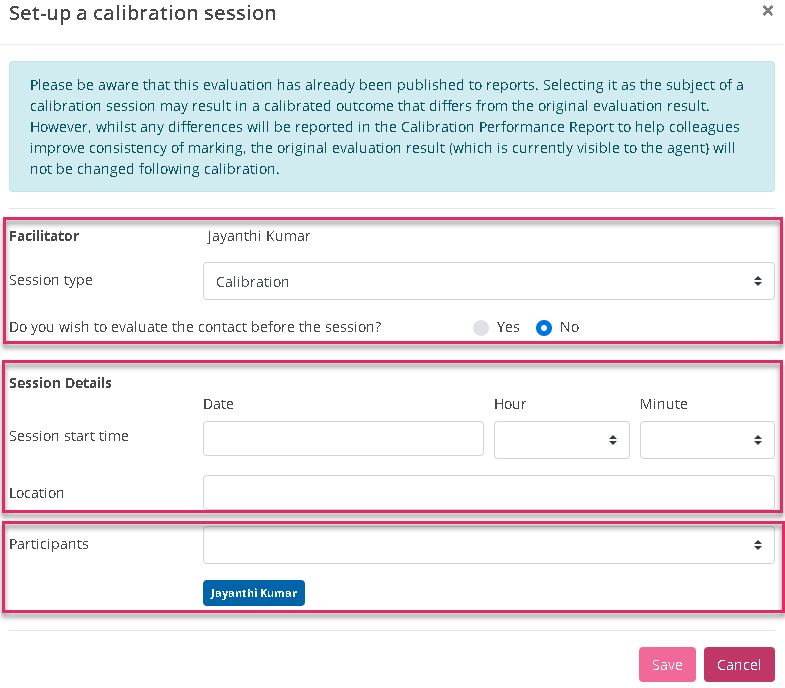Click the Facilitator name Jayanthi Kumar text
Image resolution: width=785 pixels, height=688 pixels.
259,237
